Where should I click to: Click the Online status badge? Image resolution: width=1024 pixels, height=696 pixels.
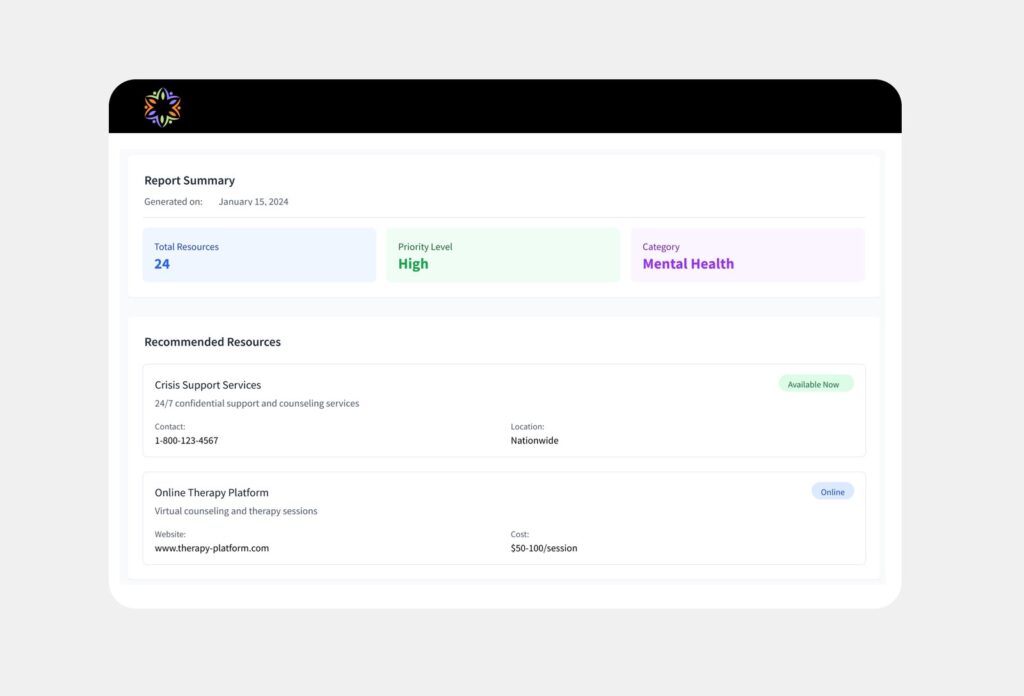point(833,492)
